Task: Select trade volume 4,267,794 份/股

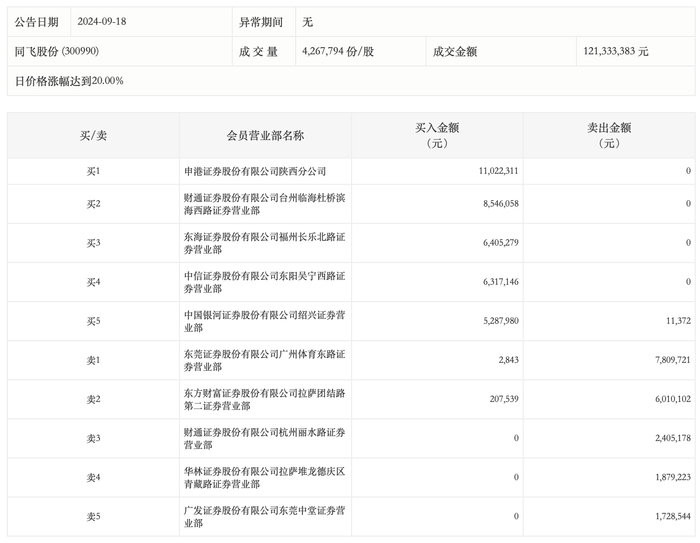Action: tap(338, 51)
